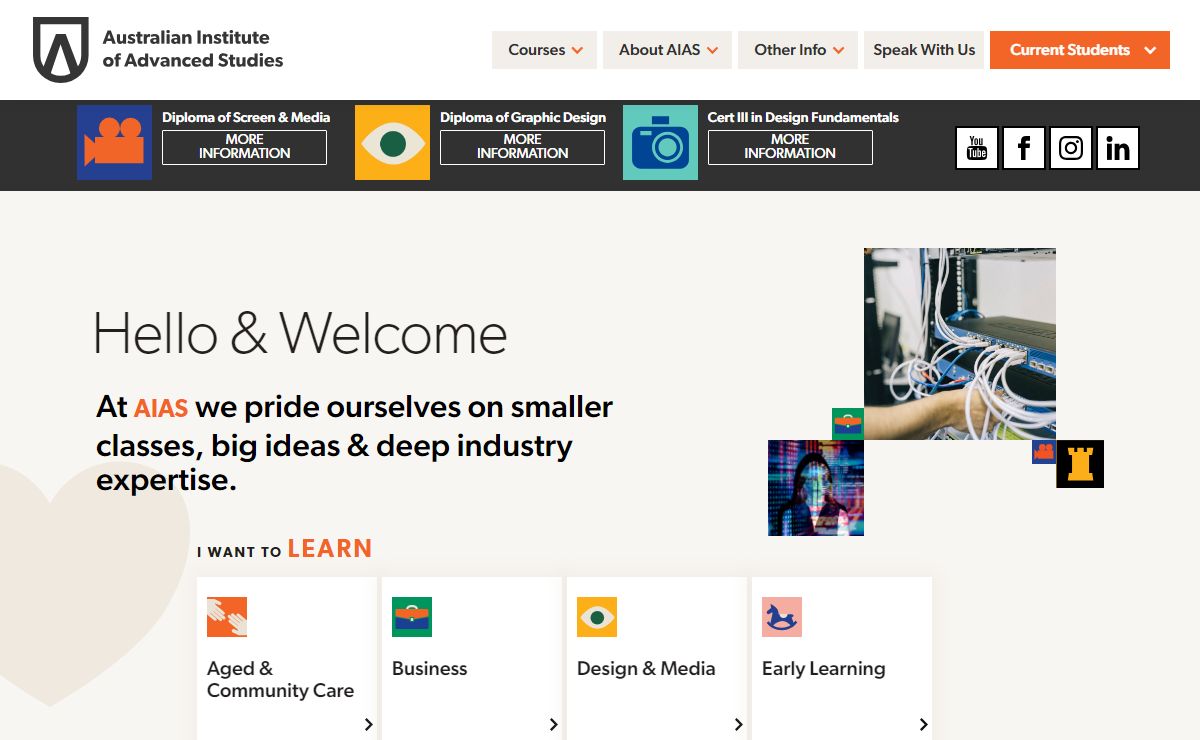
Task: Click the AIAS shield logo
Action: pos(61,49)
